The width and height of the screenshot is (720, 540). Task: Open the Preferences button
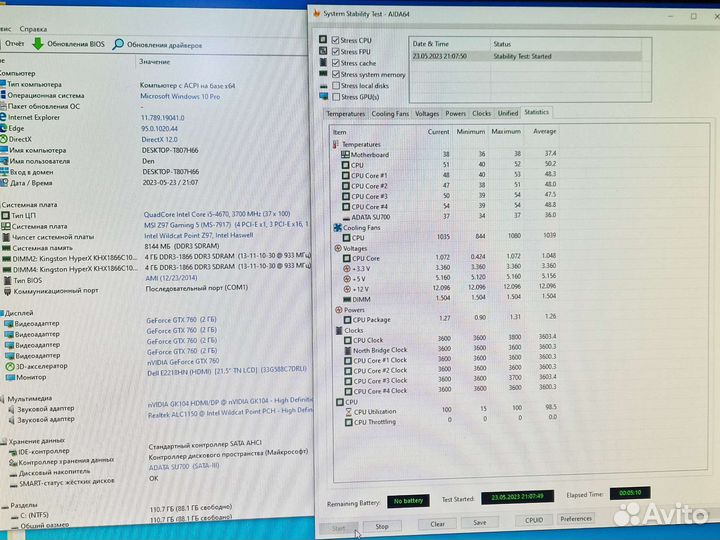click(576, 518)
